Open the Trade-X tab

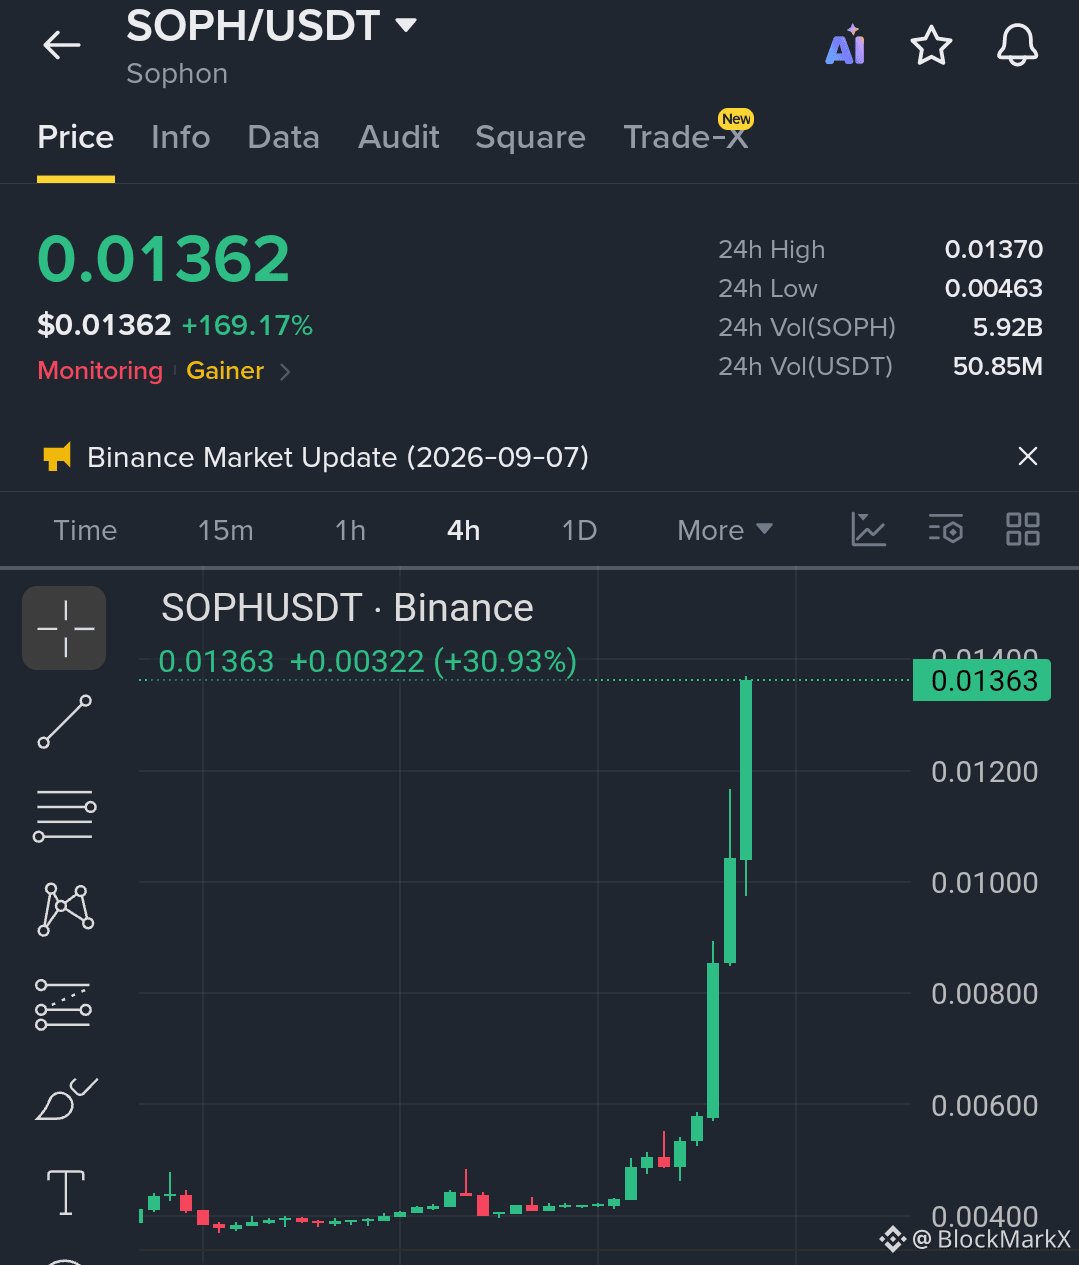686,137
